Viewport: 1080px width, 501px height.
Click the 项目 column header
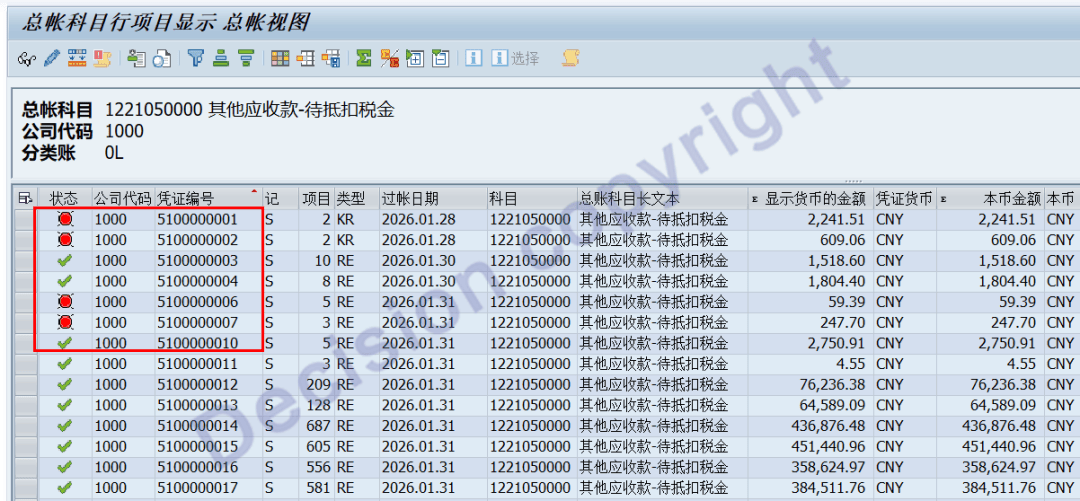pos(316,199)
